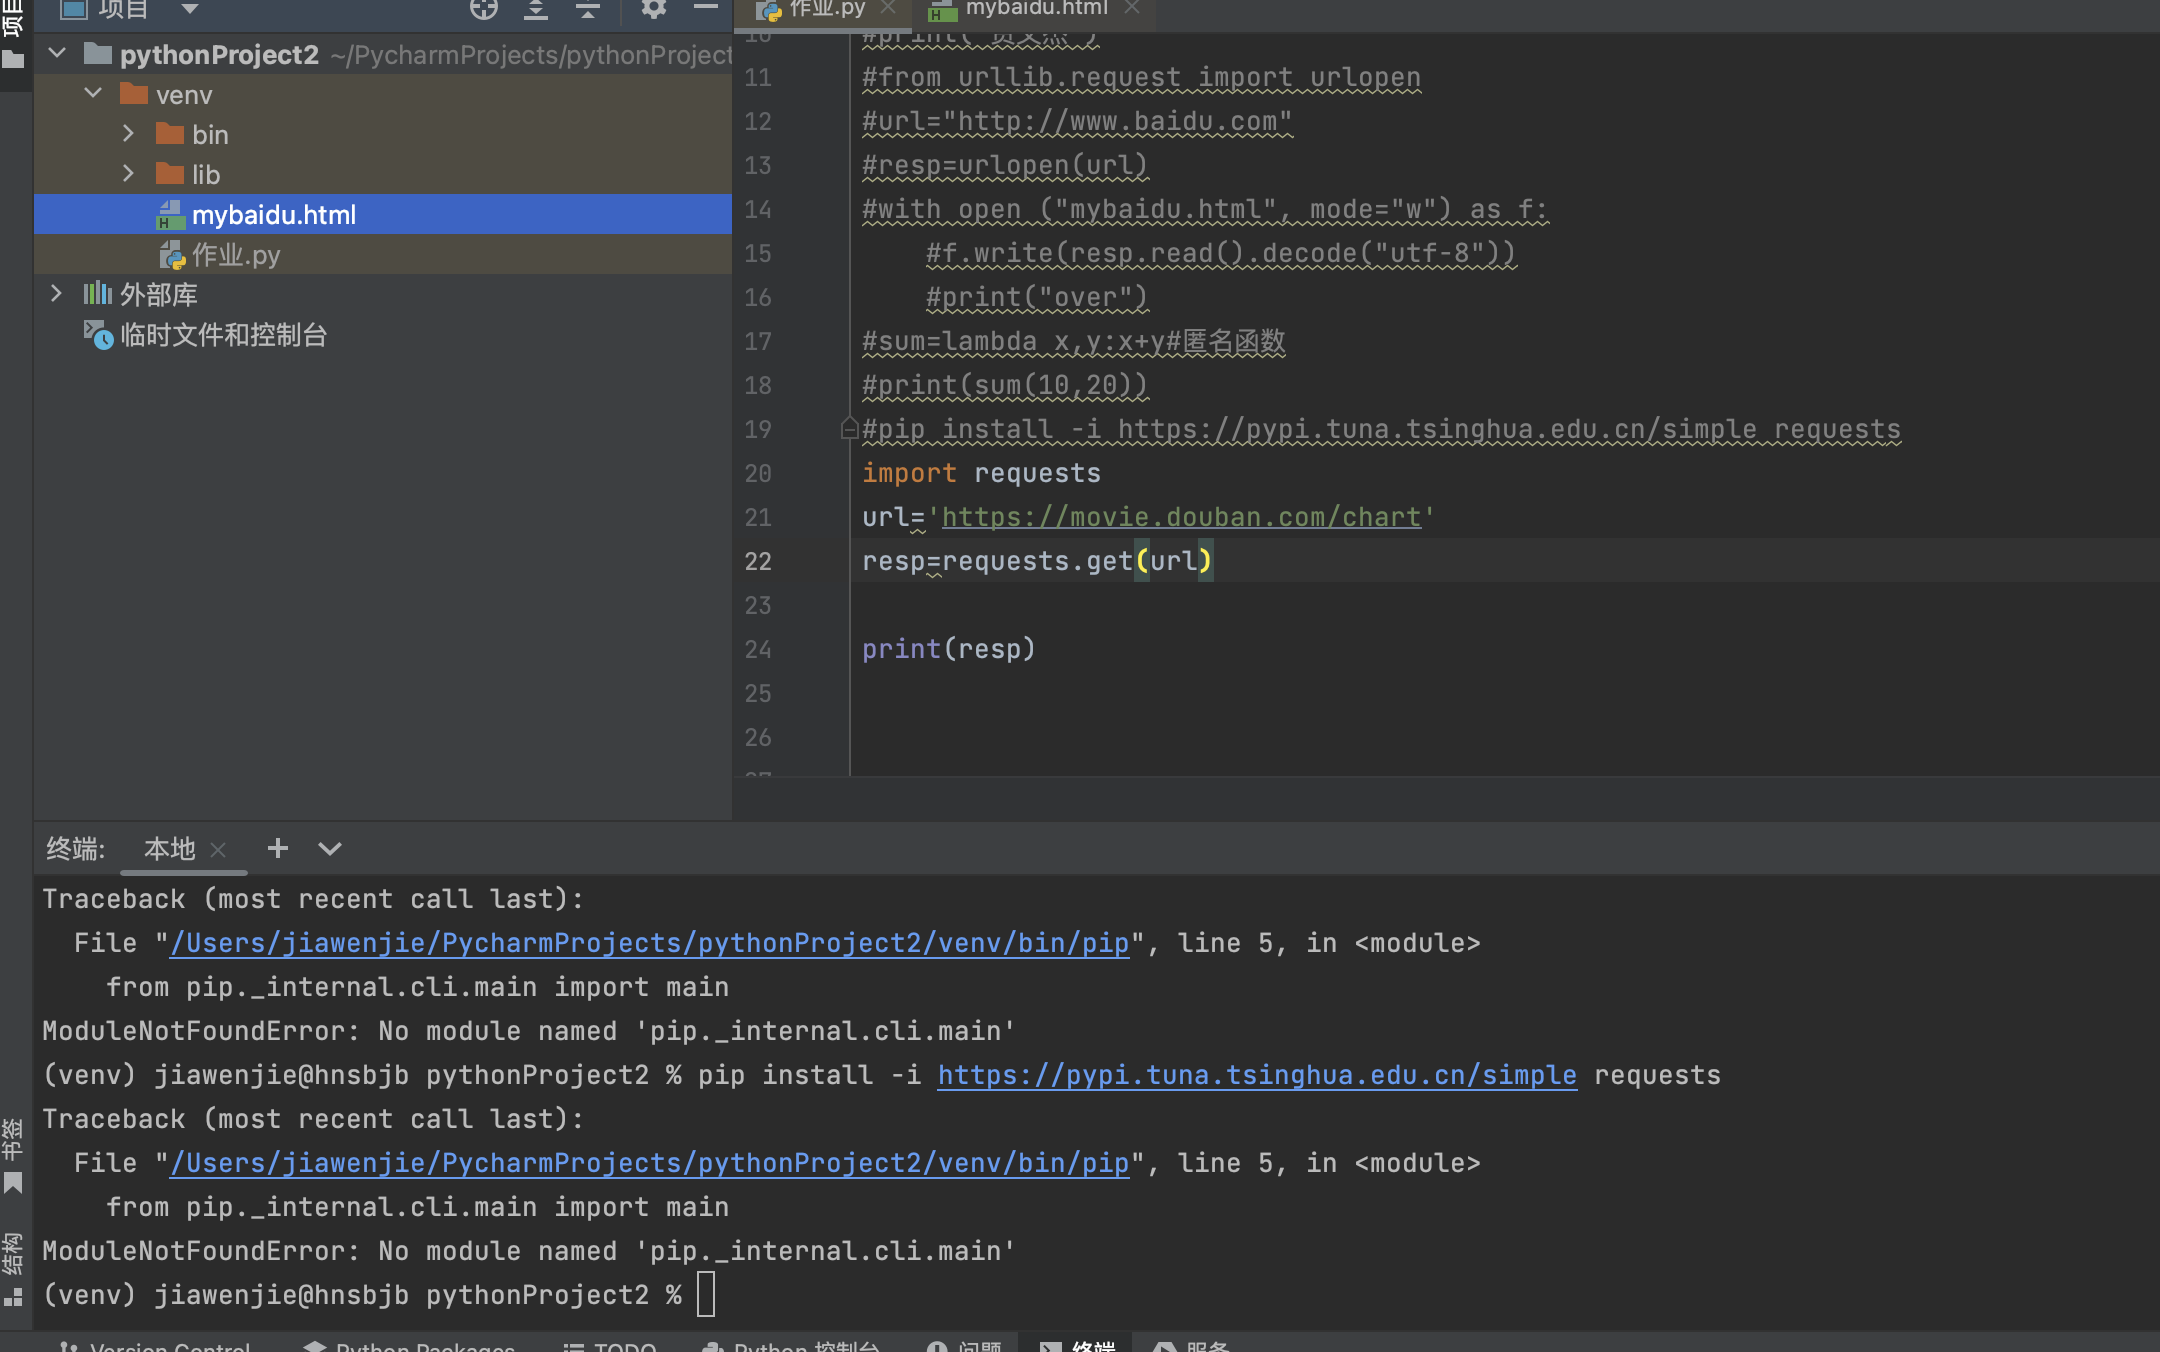The height and width of the screenshot is (1352, 2160).
Task: Switch to the mybaidu.html editor tab
Action: (x=1035, y=9)
